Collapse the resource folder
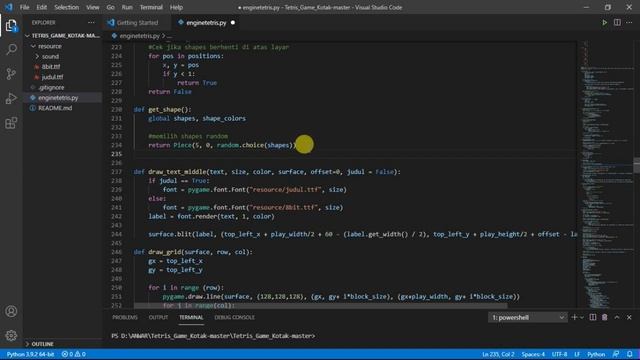 point(62,46)
